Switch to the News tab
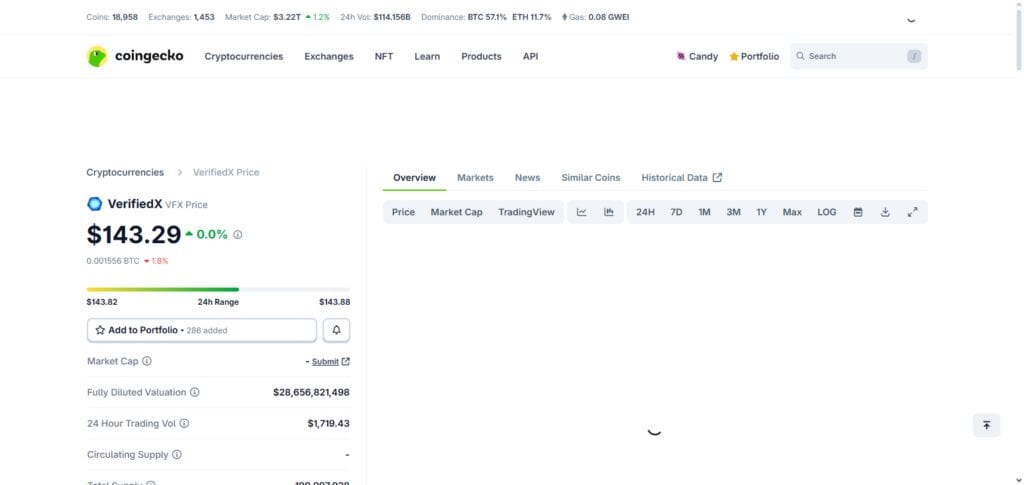 (527, 178)
